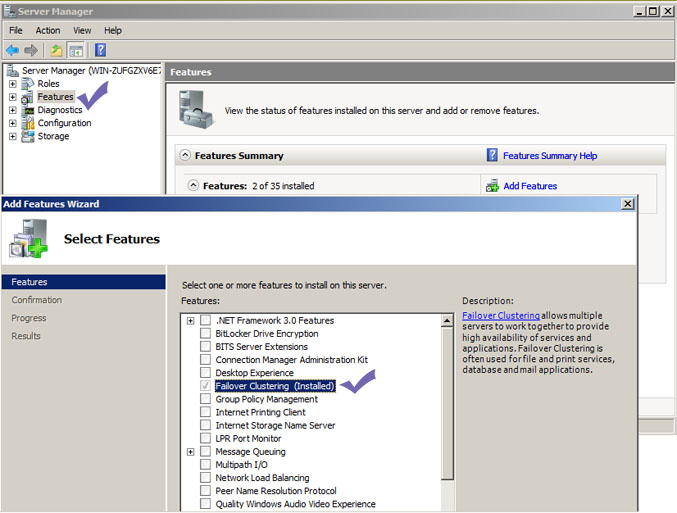
Task: Select the Diagnostics node icon in tree
Action: [x=28, y=111]
